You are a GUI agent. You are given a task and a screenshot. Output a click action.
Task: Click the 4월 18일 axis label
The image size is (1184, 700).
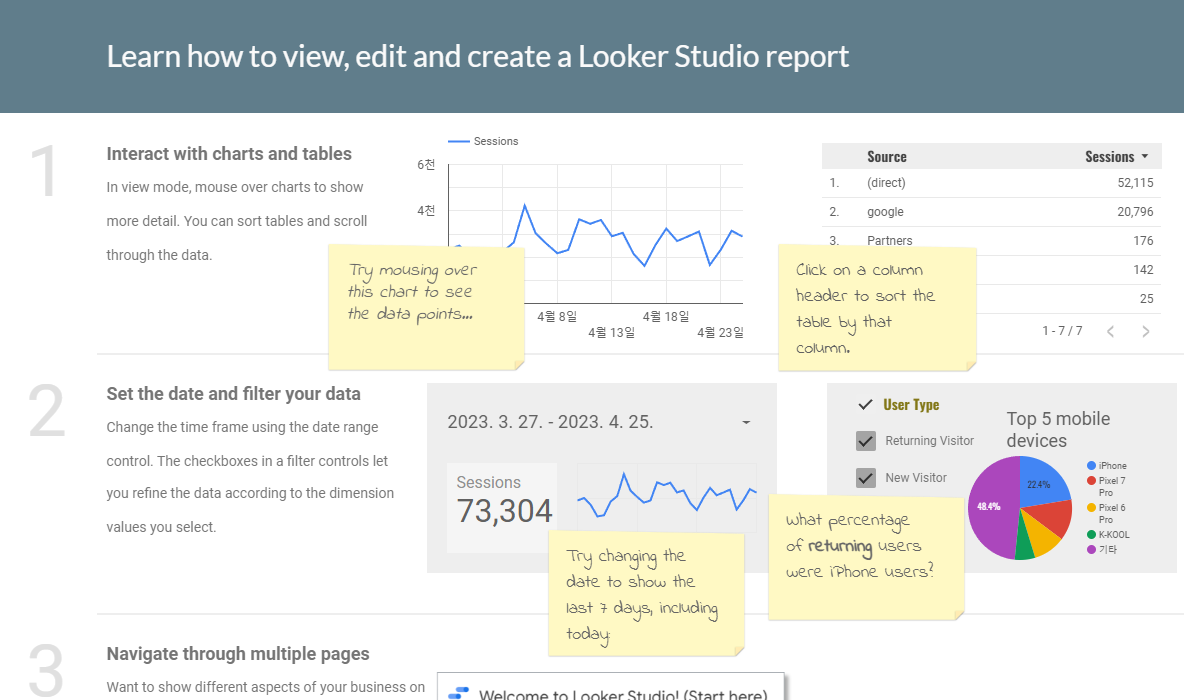click(666, 316)
